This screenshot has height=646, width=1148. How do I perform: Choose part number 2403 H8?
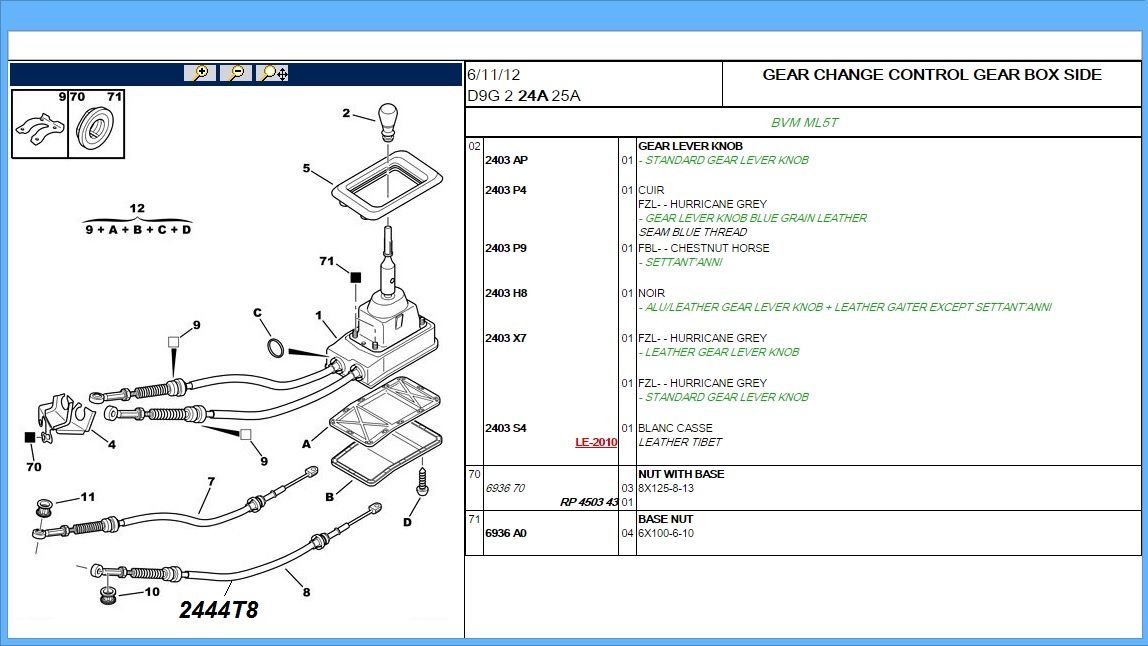tap(505, 293)
